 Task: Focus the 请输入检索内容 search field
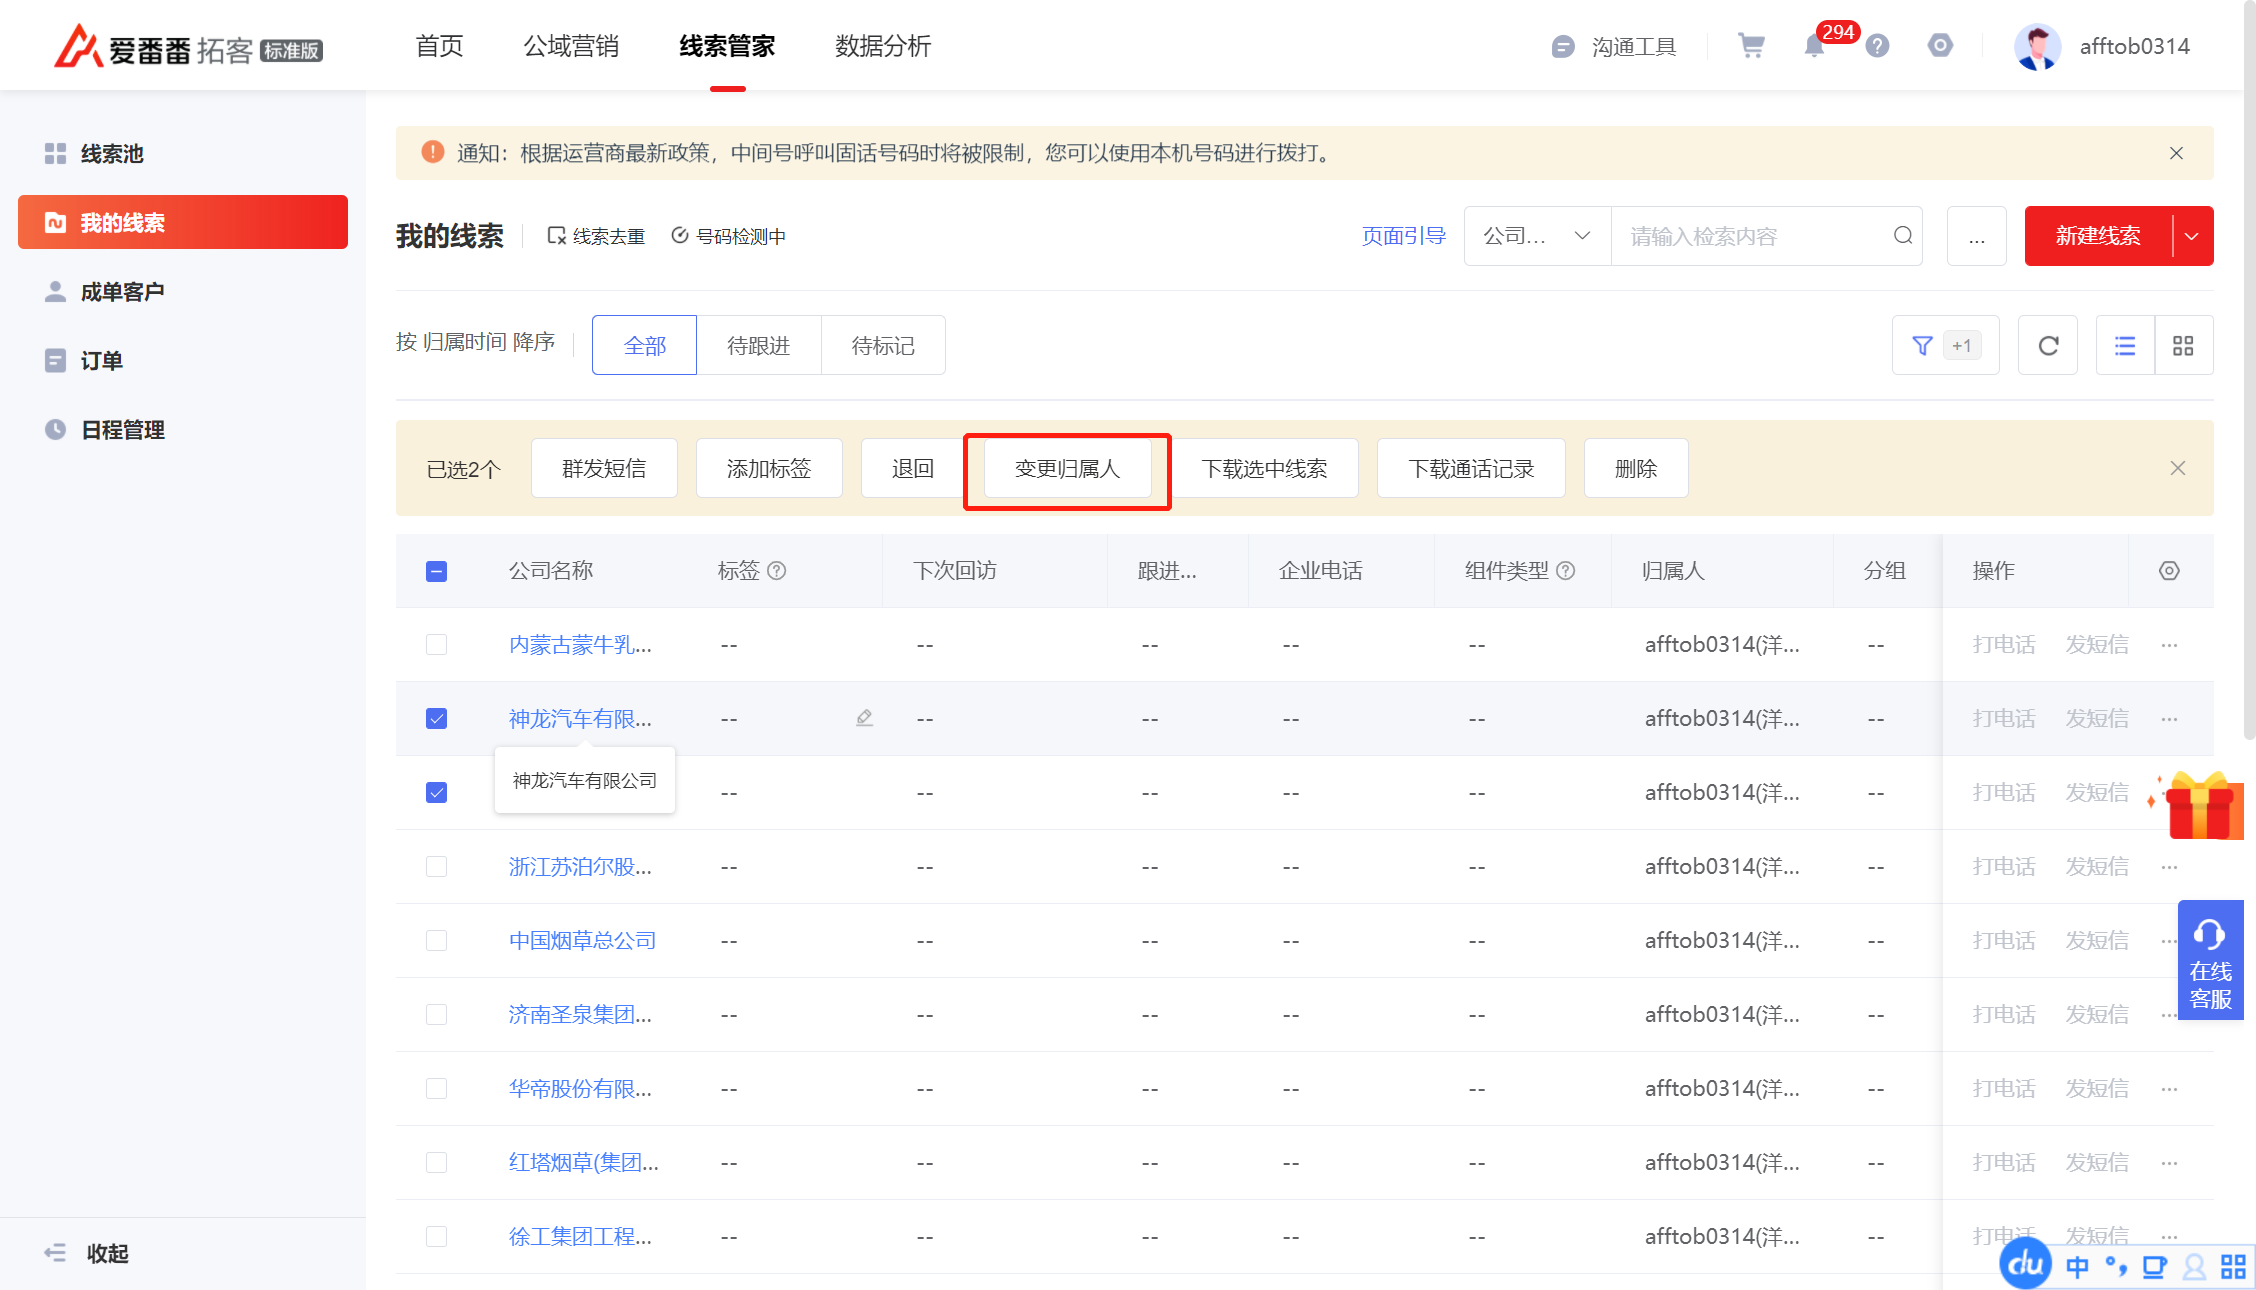[x=1750, y=236]
